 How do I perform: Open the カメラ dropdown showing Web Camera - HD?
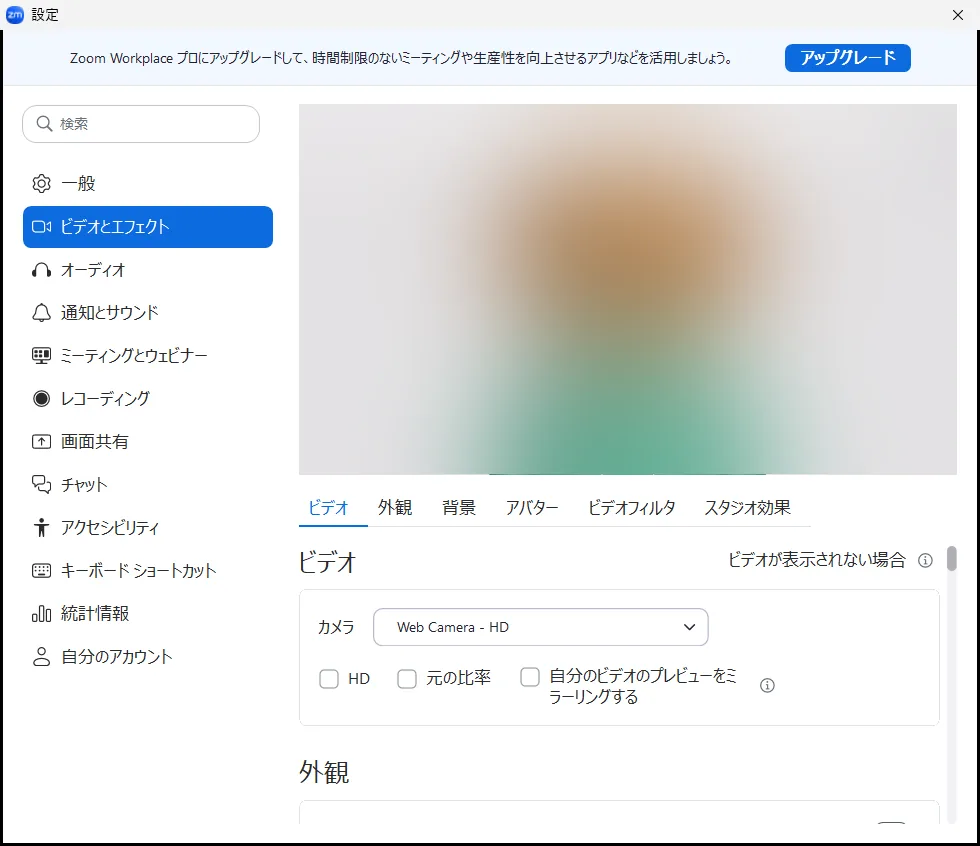541,627
